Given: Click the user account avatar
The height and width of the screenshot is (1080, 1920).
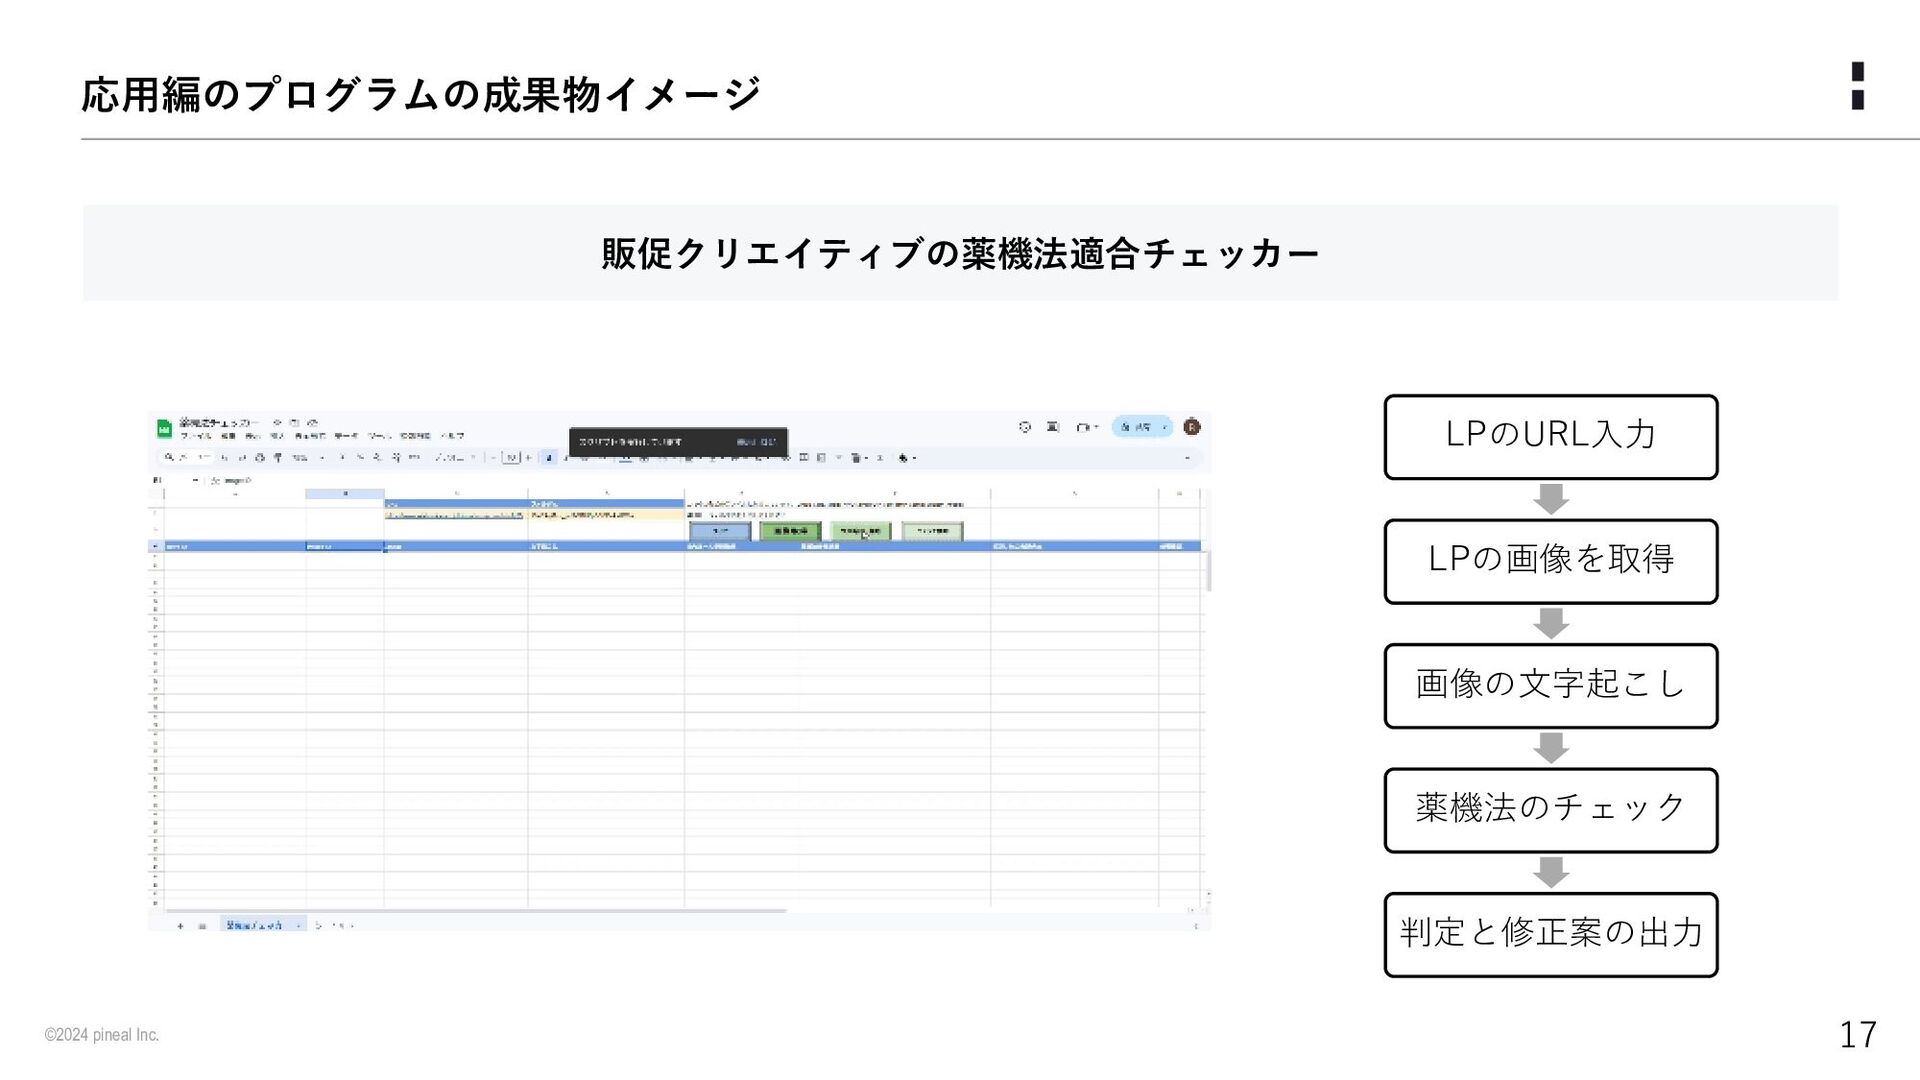Looking at the screenshot, I should pos(1191,427).
